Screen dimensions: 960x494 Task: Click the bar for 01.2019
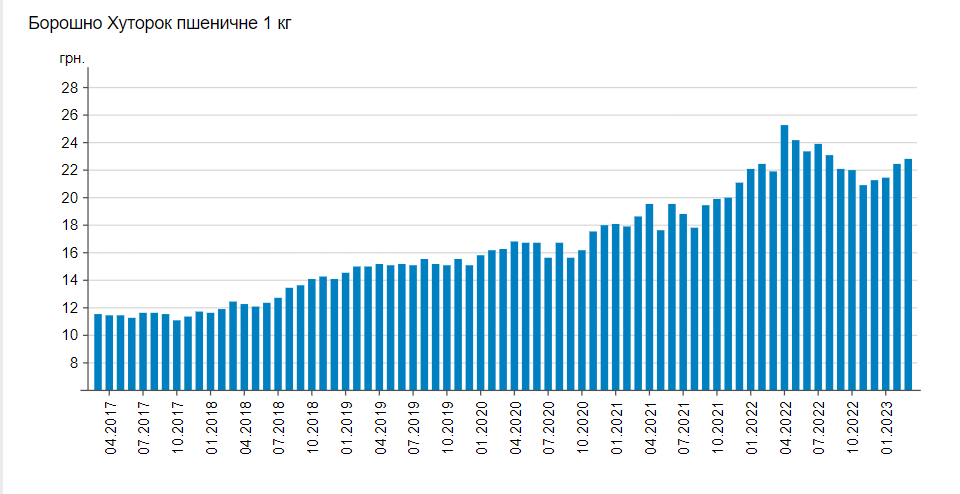pos(346,331)
